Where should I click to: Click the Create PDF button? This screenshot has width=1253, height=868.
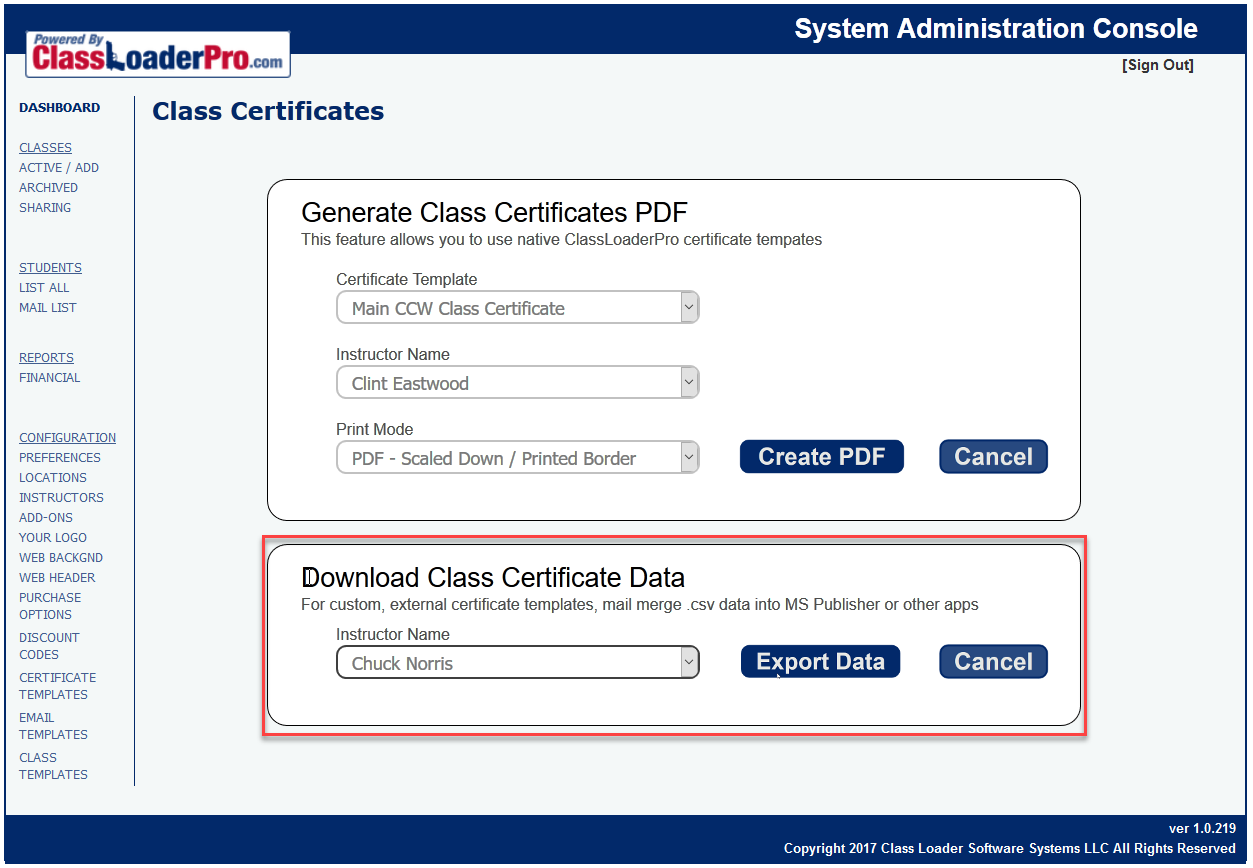[821, 457]
